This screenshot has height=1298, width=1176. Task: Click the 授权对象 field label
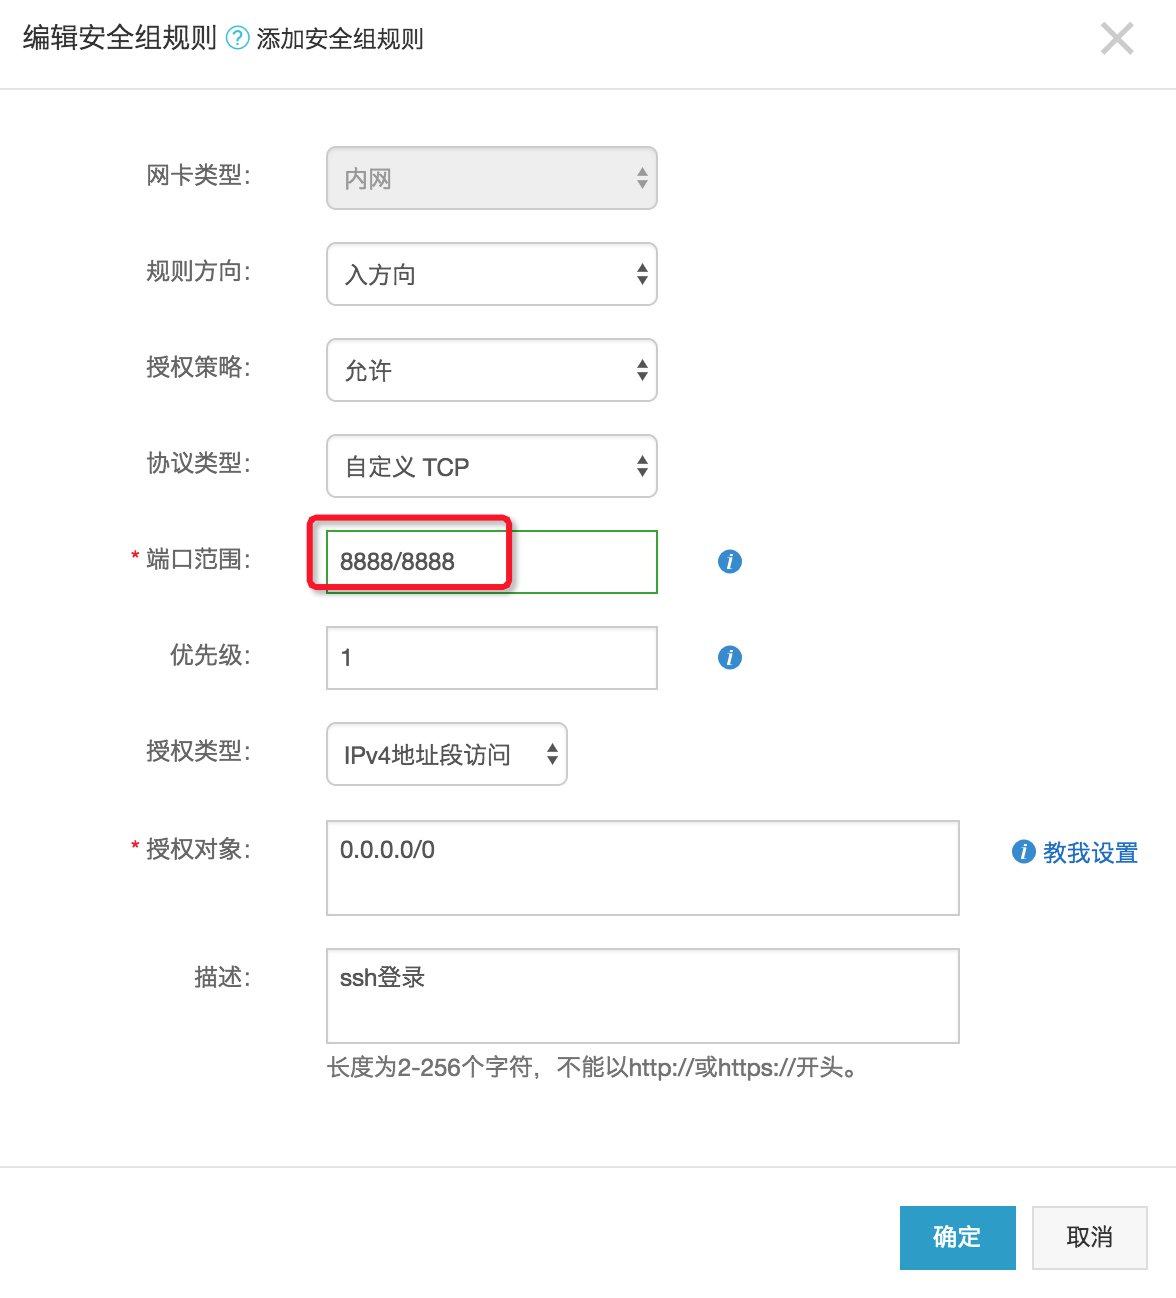point(198,849)
